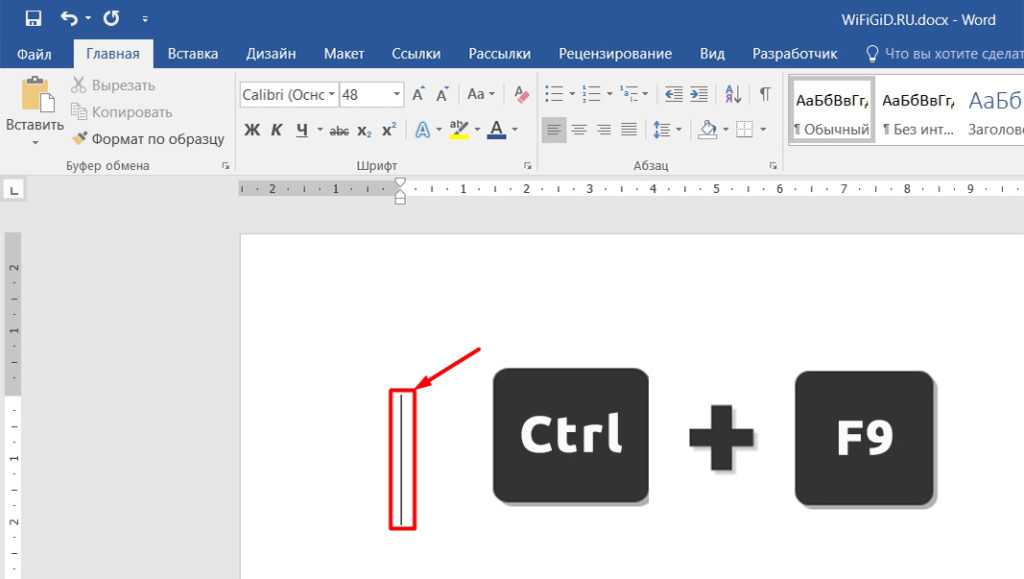
Task: Switch to the Вставка tab
Action: coord(193,54)
